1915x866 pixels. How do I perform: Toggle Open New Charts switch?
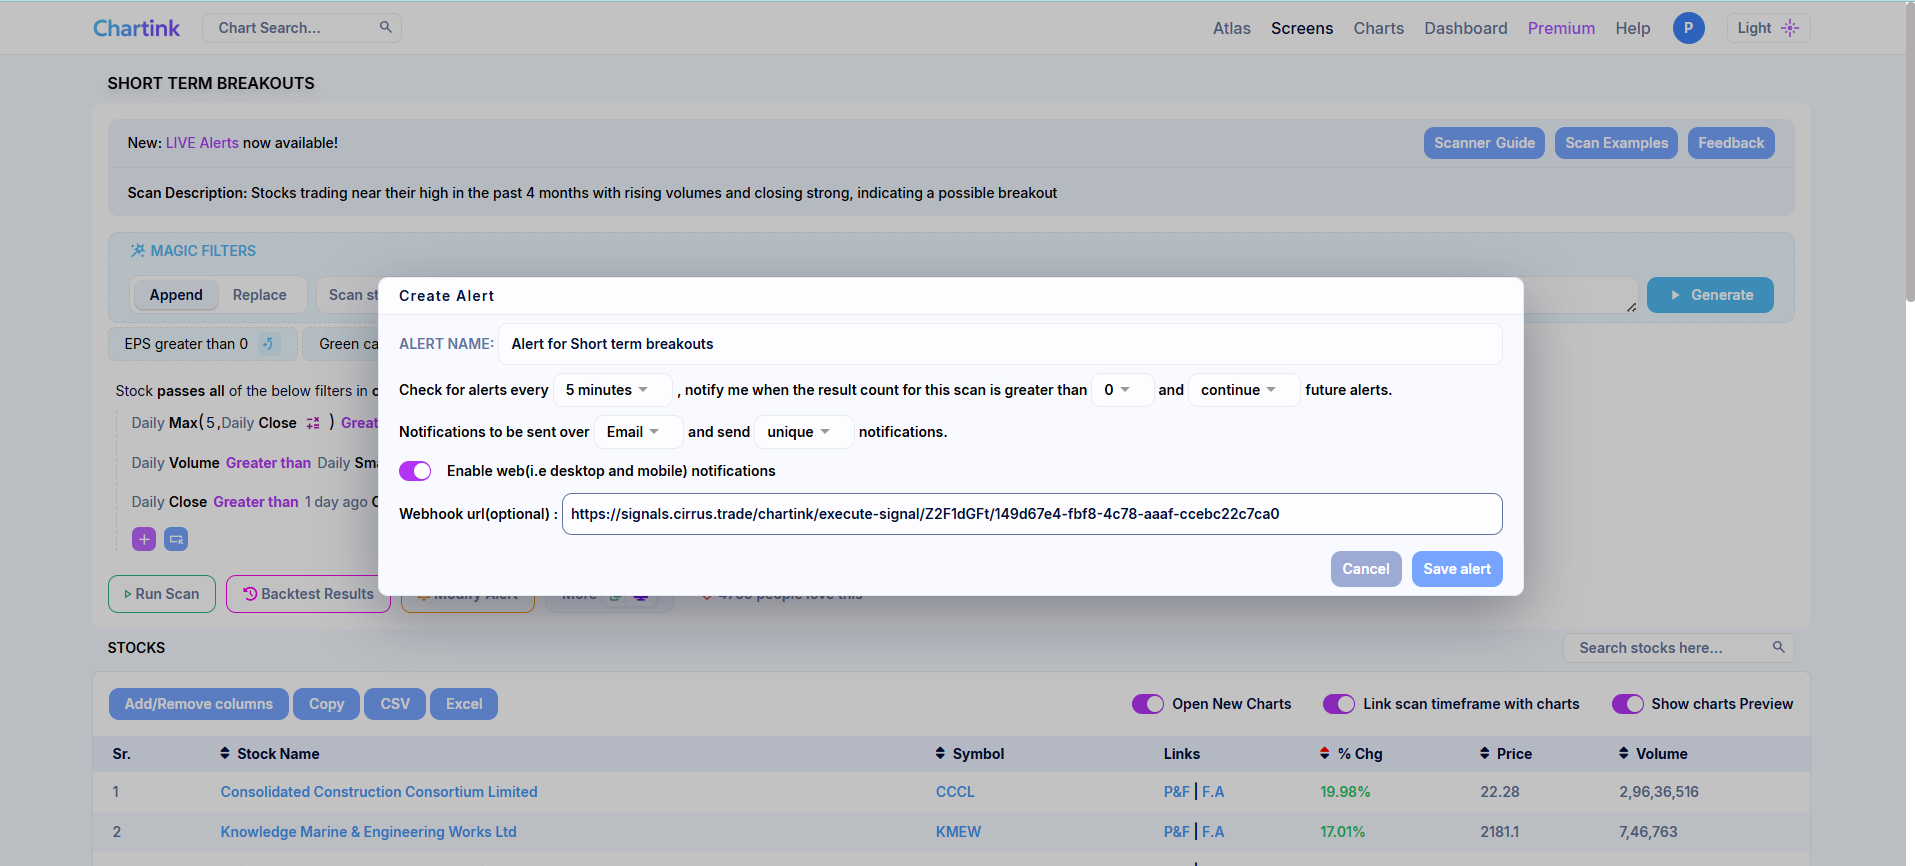coord(1147,704)
